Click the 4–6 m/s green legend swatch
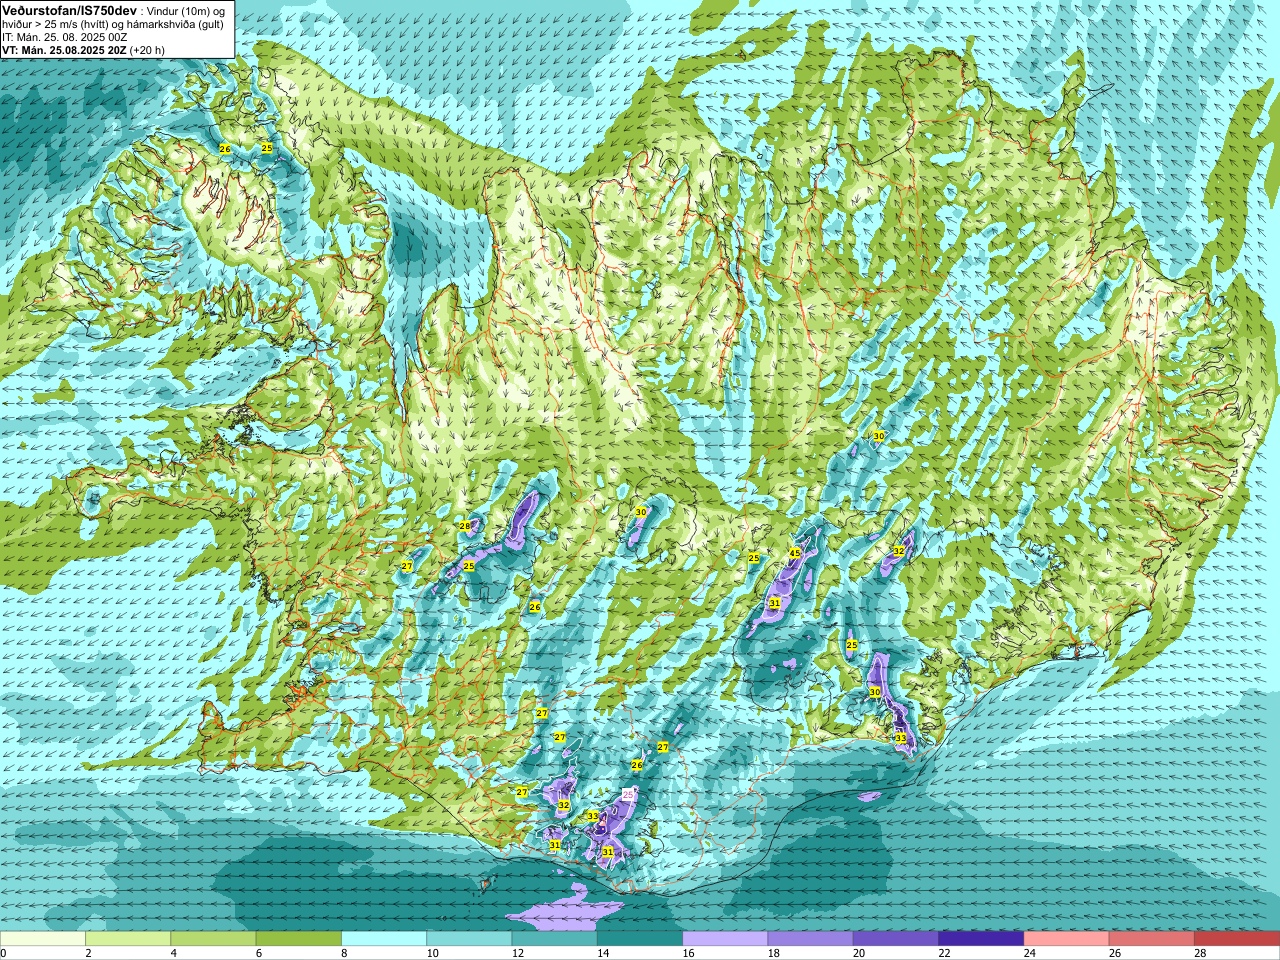1280x960 pixels. pos(213,939)
